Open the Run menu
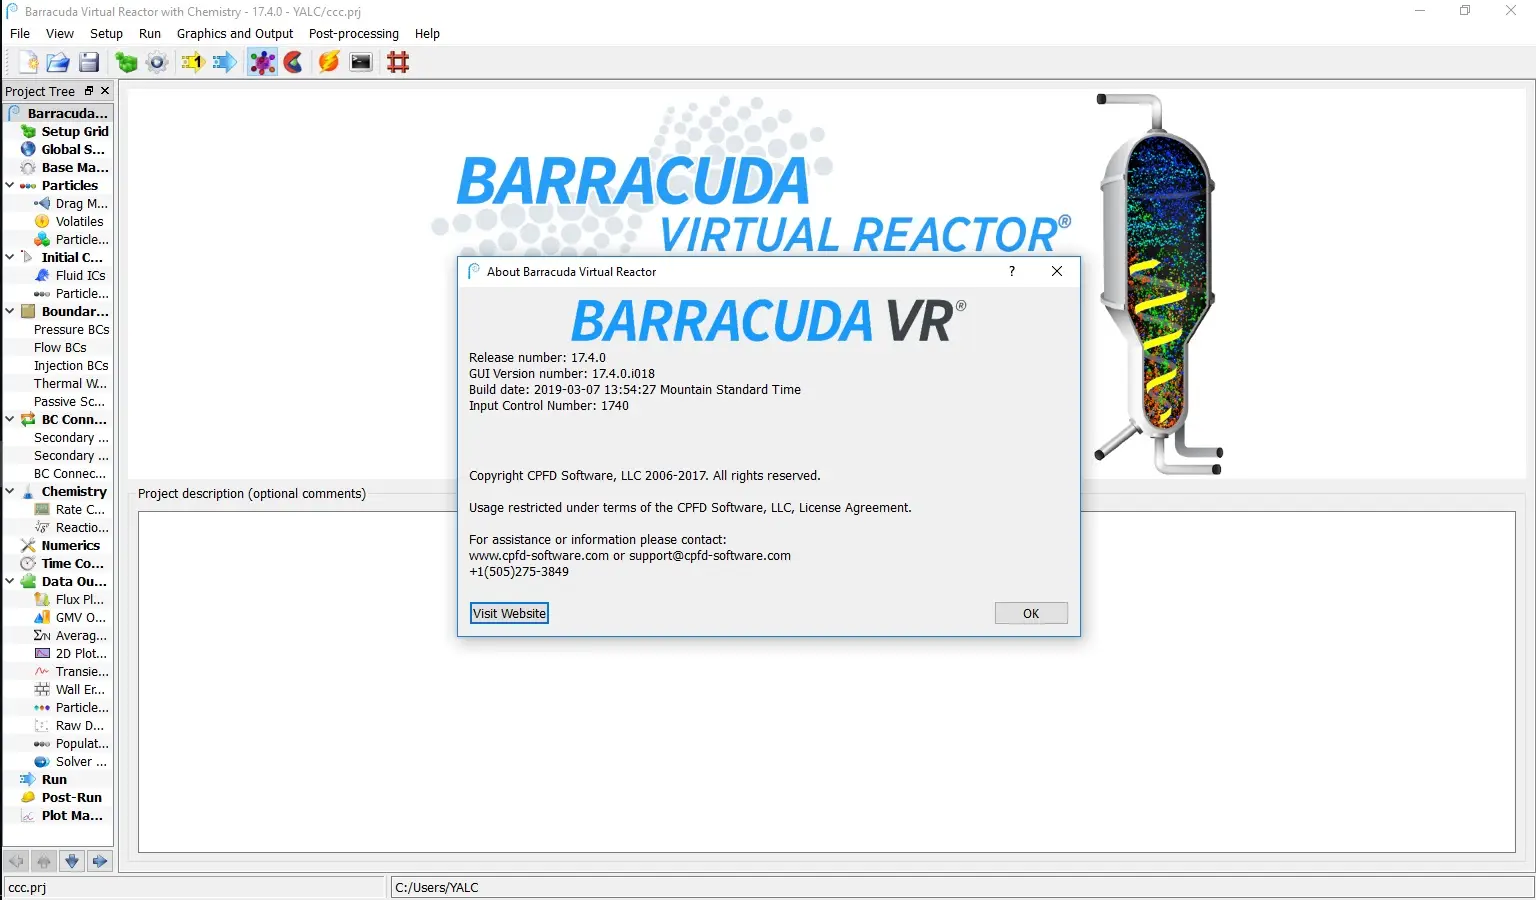The height and width of the screenshot is (900, 1536). click(x=150, y=33)
